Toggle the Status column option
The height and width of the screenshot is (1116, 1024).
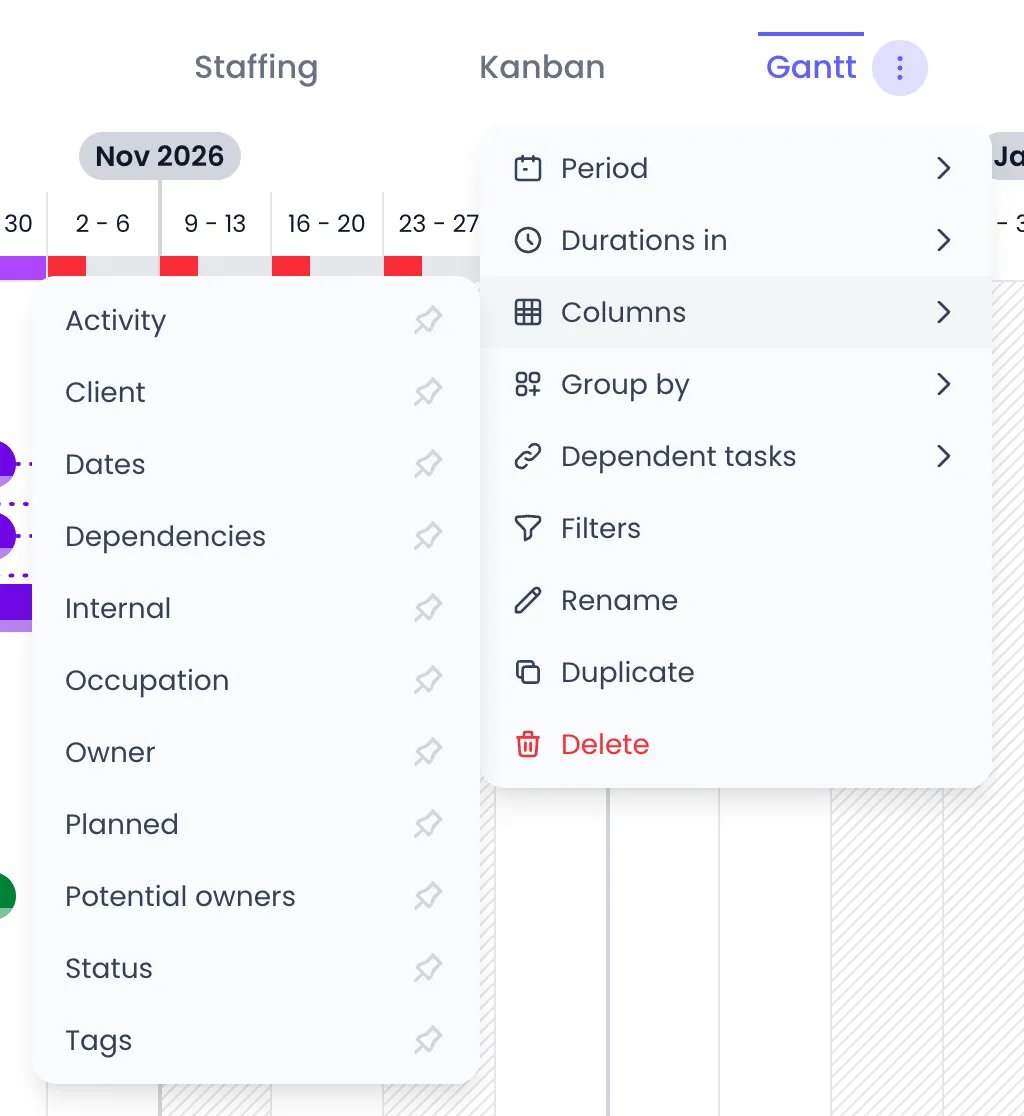[x=255, y=968]
